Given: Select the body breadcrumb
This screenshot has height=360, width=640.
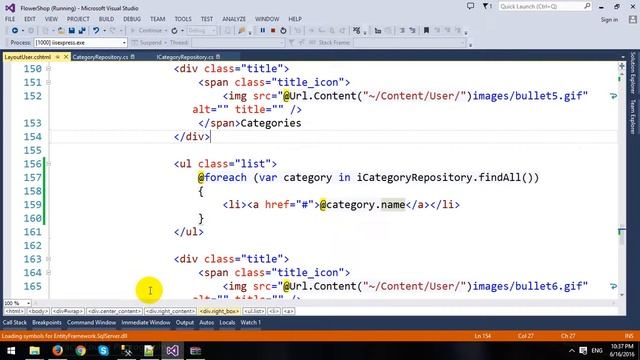Looking at the screenshot, I should [38, 311].
